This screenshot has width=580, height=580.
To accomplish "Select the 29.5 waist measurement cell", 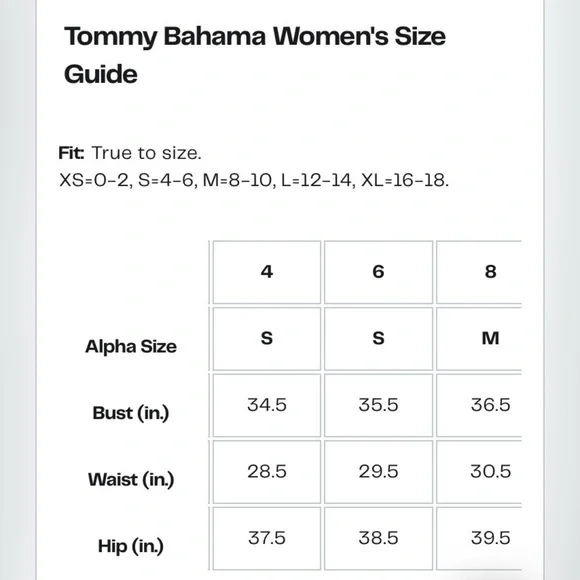I will (x=378, y=472).
